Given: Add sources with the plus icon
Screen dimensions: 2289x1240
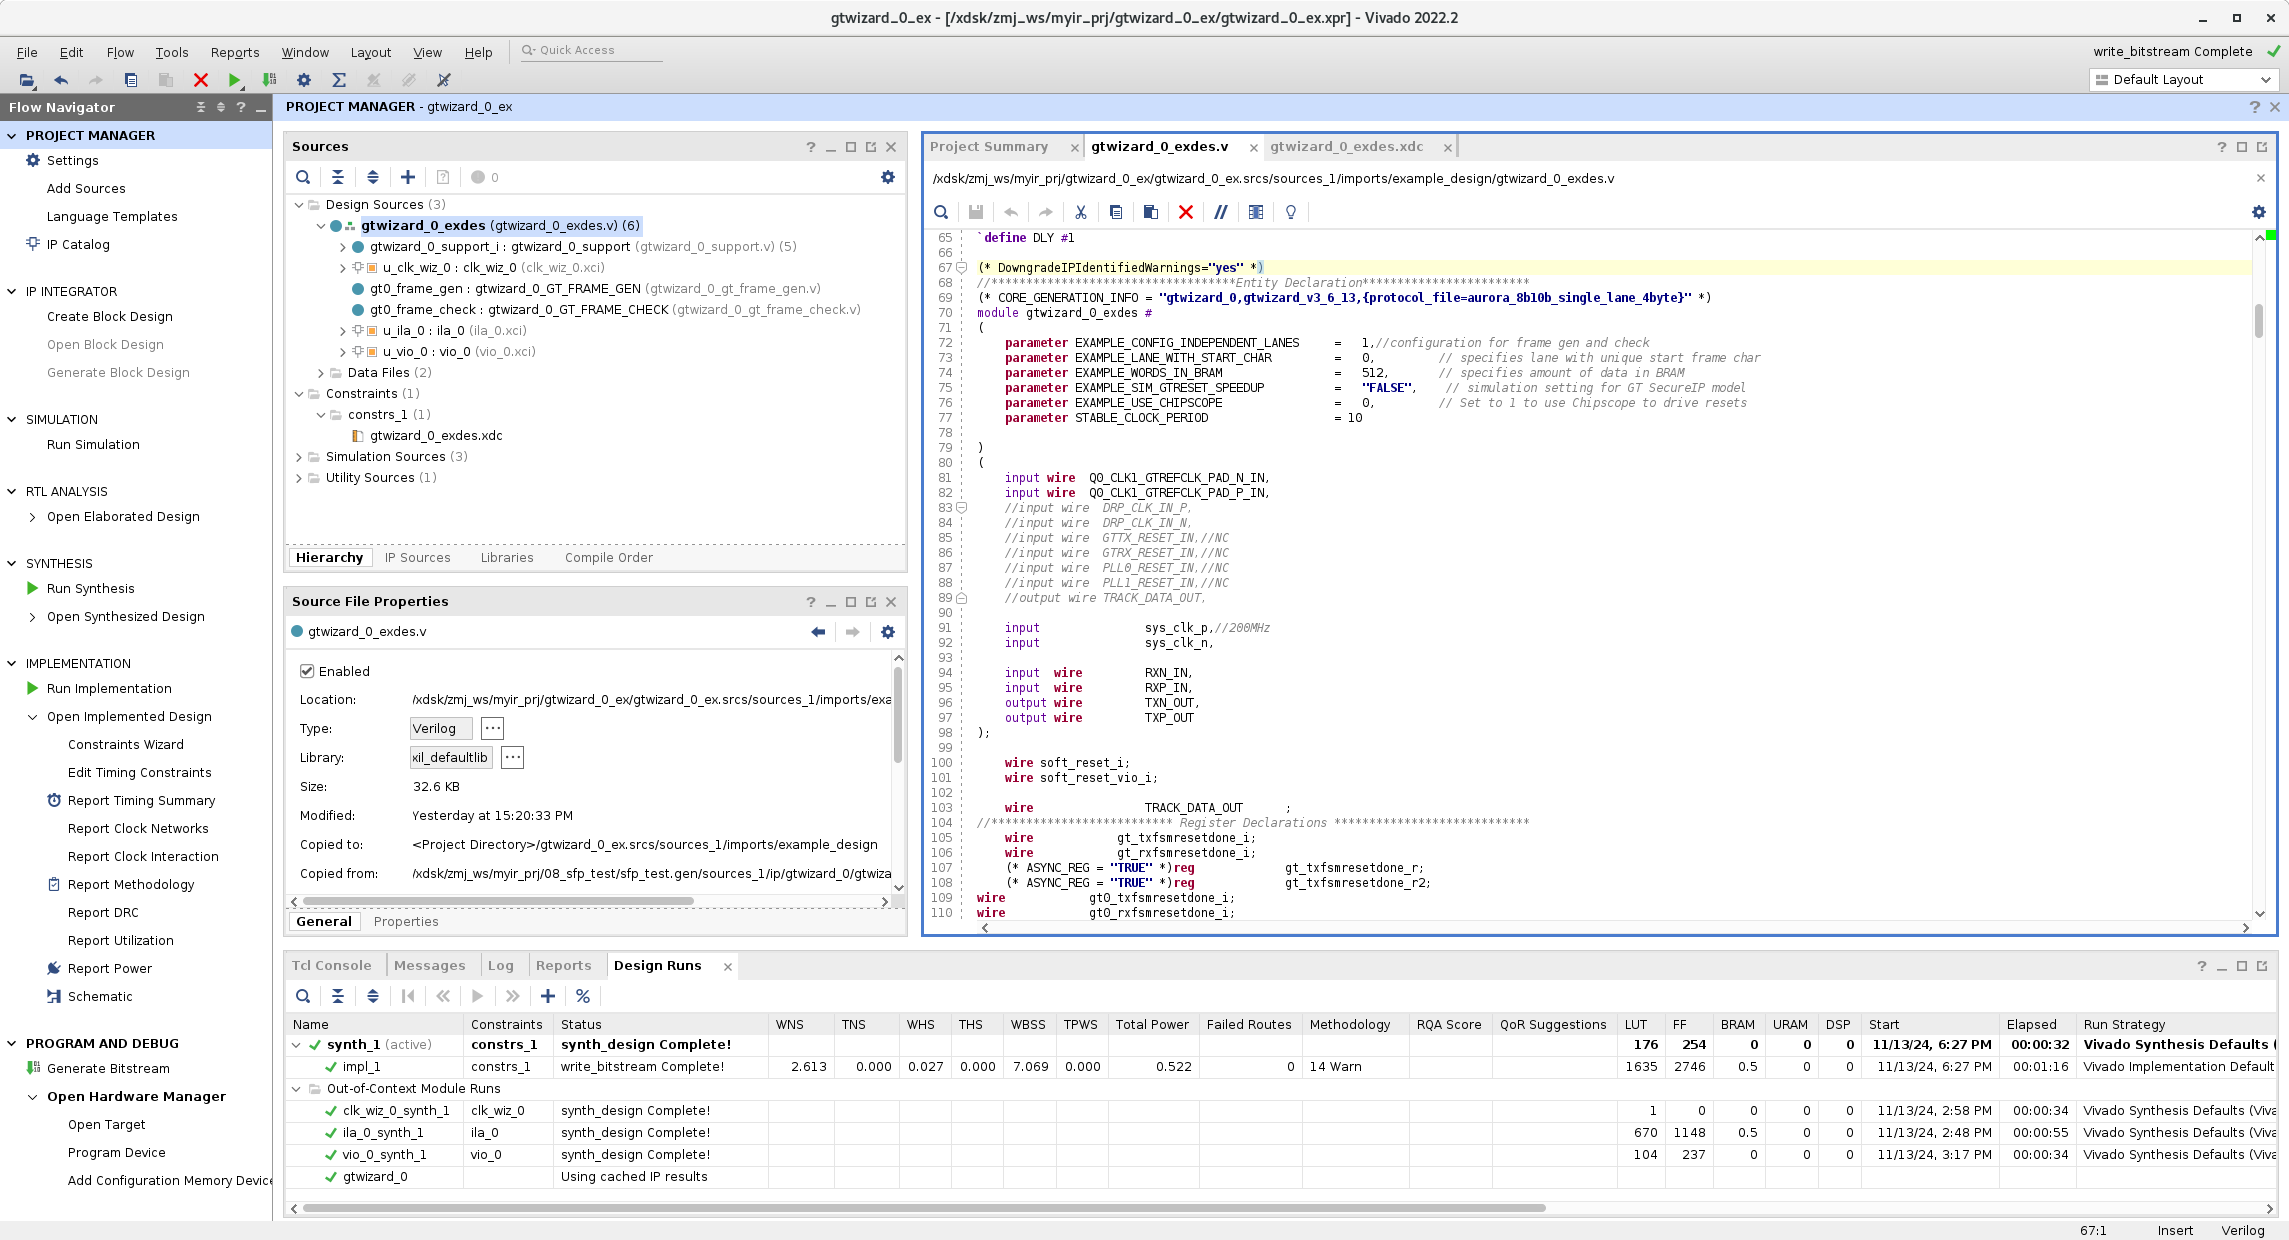Looking at the screenshot, I should [x=408, y=177].
